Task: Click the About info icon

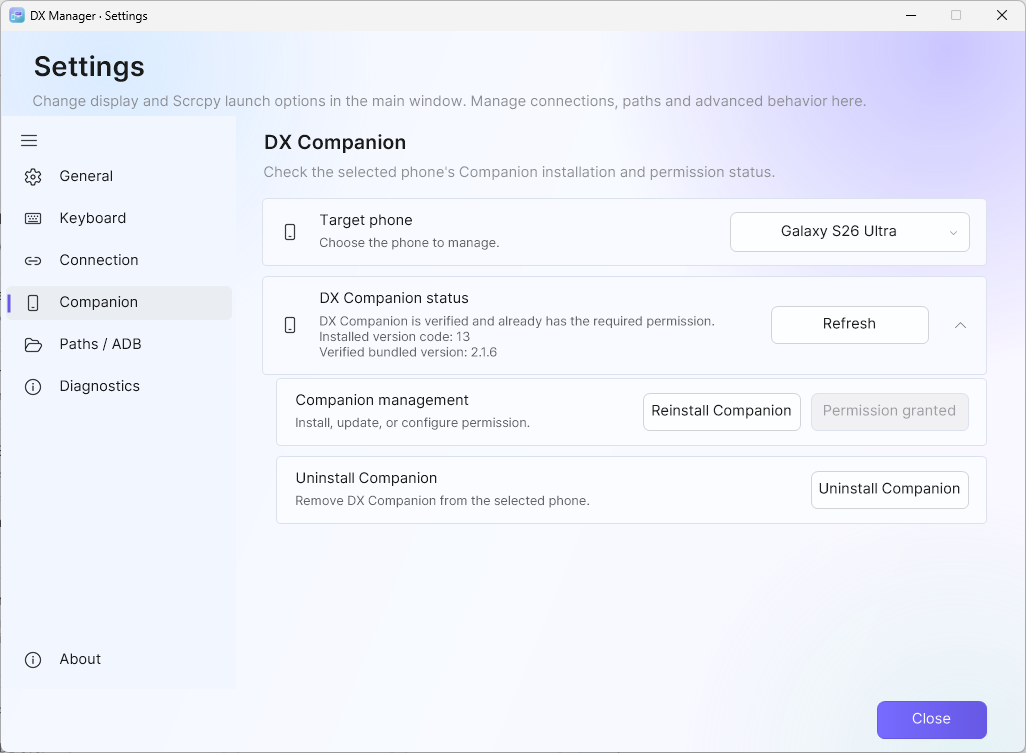Action: [x=33, y=659]
